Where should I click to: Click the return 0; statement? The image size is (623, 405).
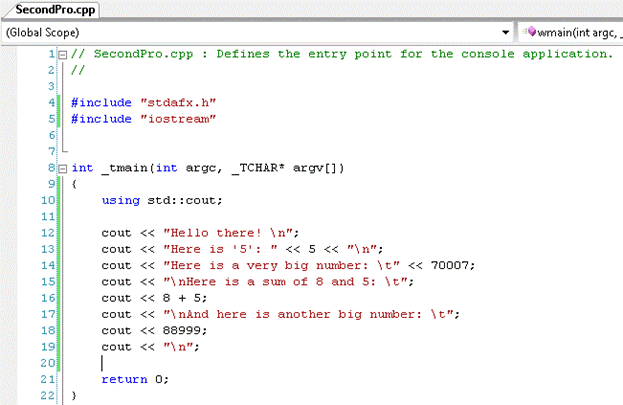coord(135,380)
